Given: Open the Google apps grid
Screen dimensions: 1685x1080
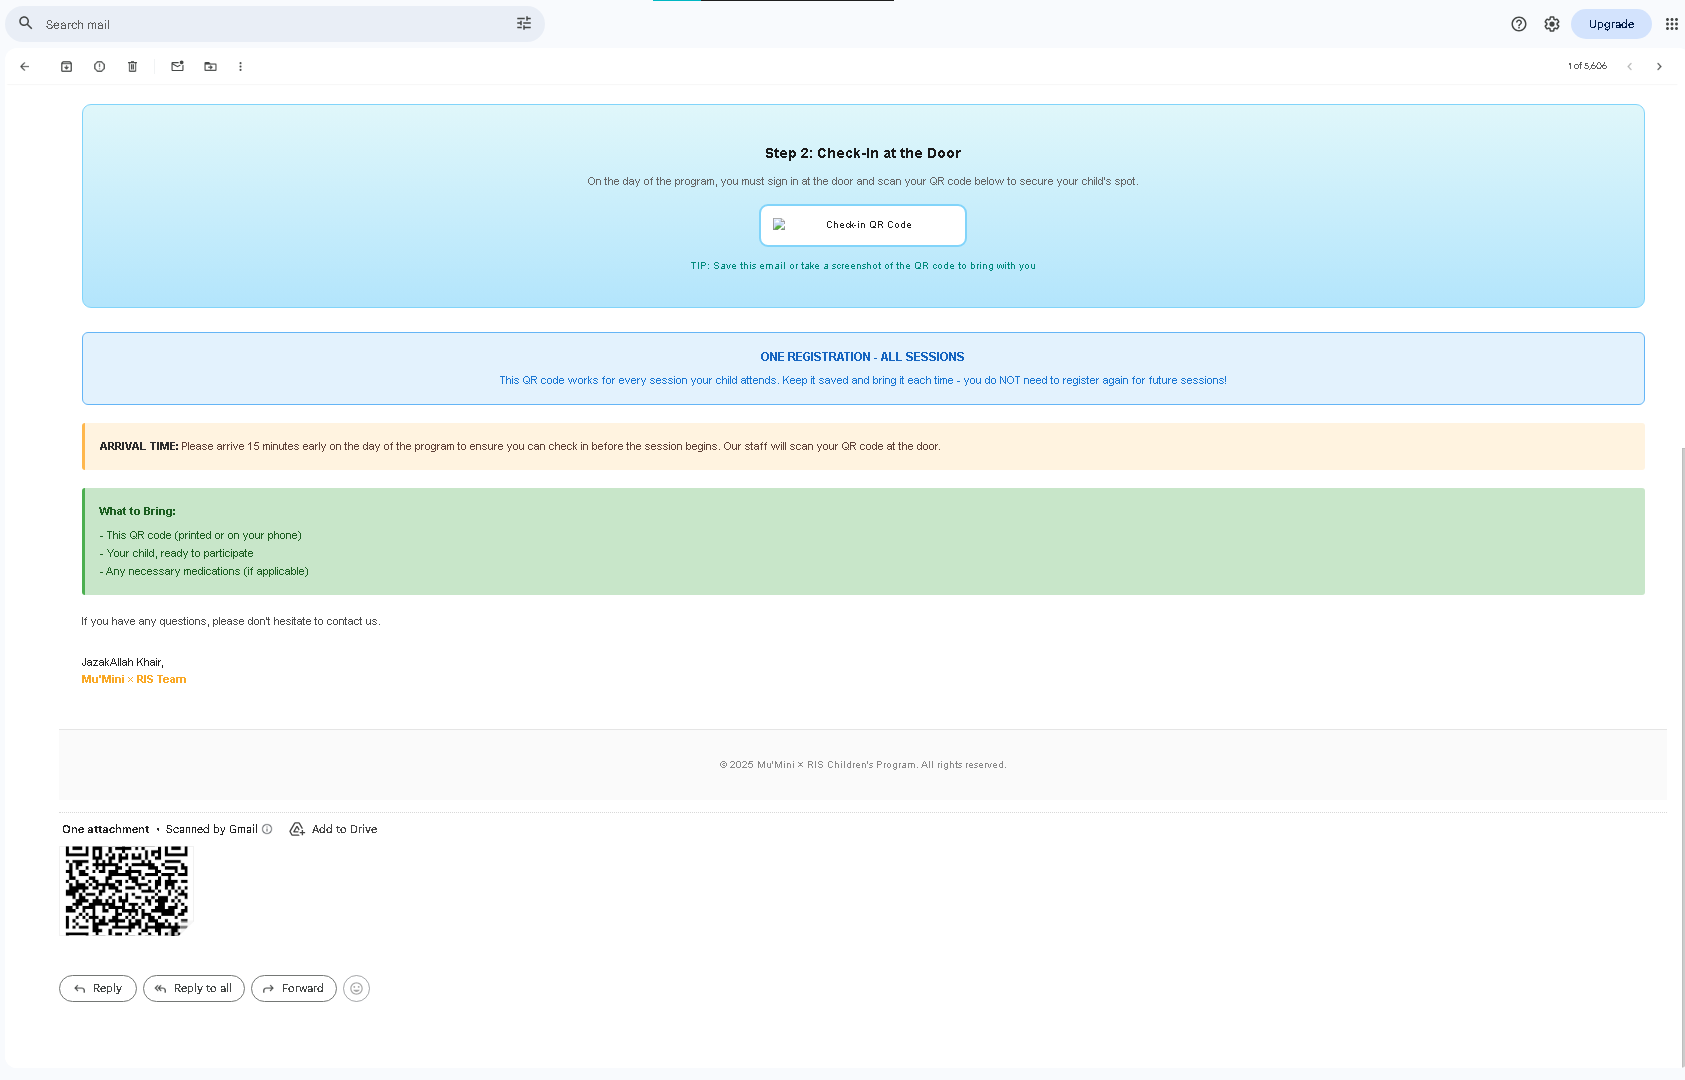Looking at the screenshot, I should pyautogui.click(x=1671, y=23).
